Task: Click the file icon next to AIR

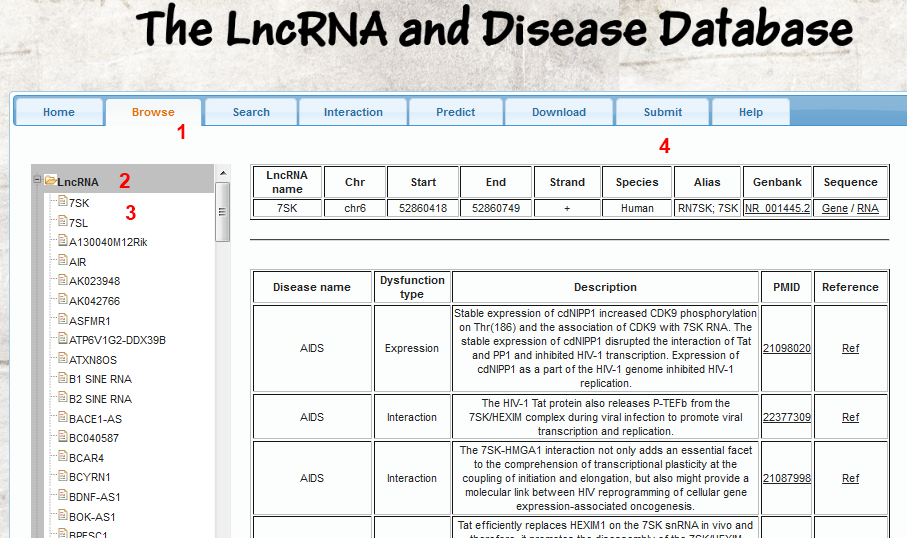Action: pyautogui.click(x=62, y=261)
